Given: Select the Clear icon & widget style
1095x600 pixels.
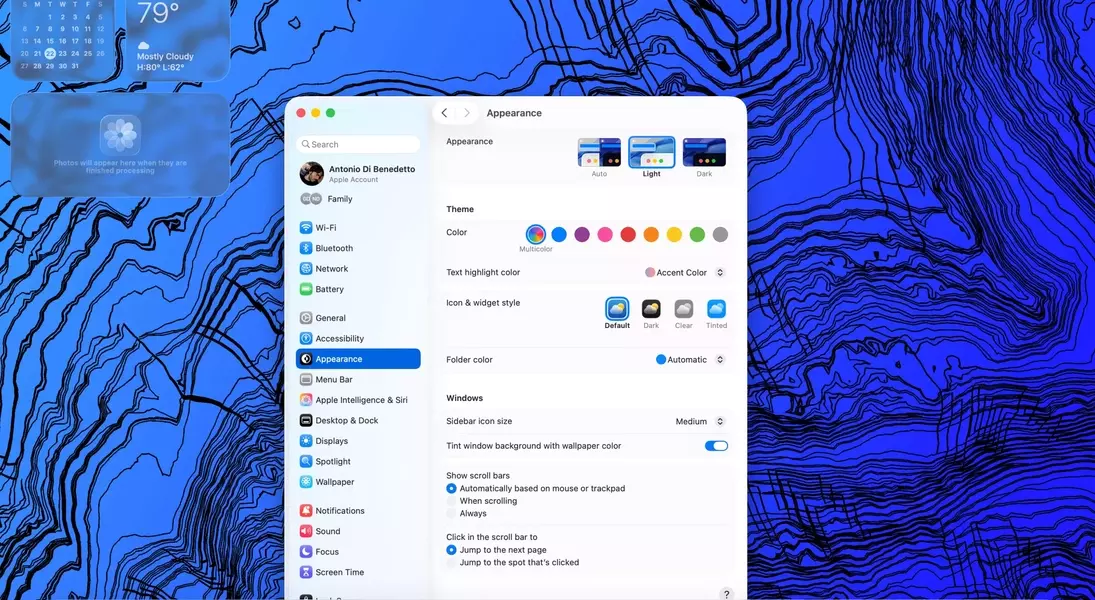Looking at the screenshot, I should (683, 309).
